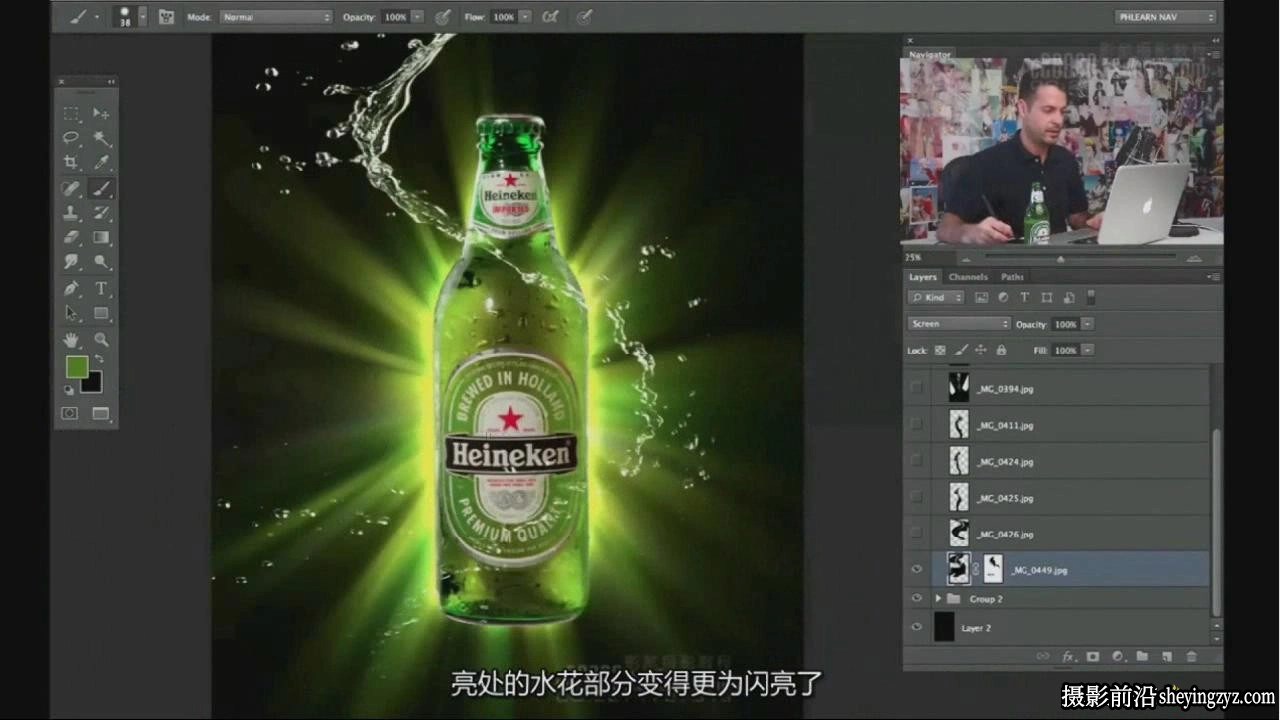Select the Navigator tab
This screenshot has width=1280, height=720.
coord(929,54)
